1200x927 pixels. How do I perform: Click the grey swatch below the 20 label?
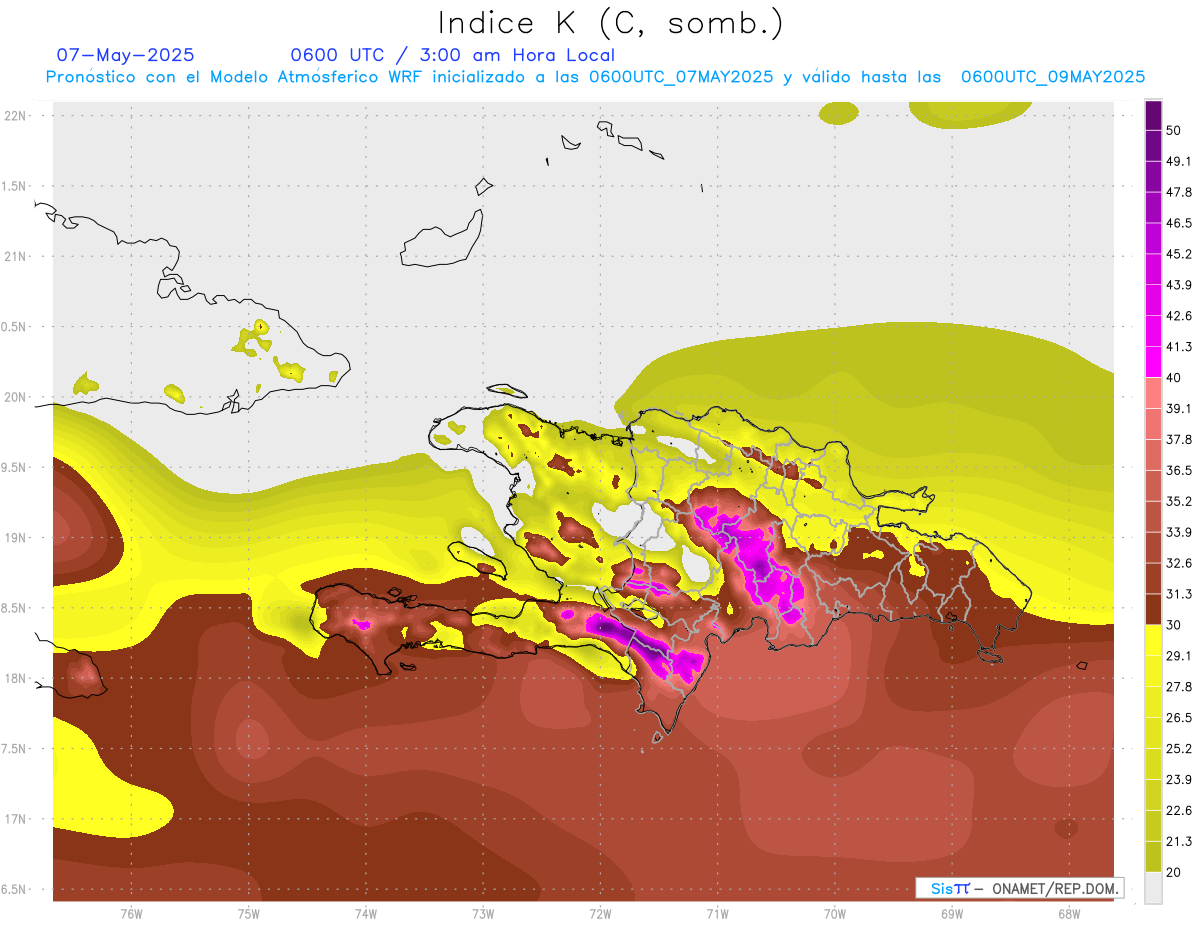click(1154, 888)
